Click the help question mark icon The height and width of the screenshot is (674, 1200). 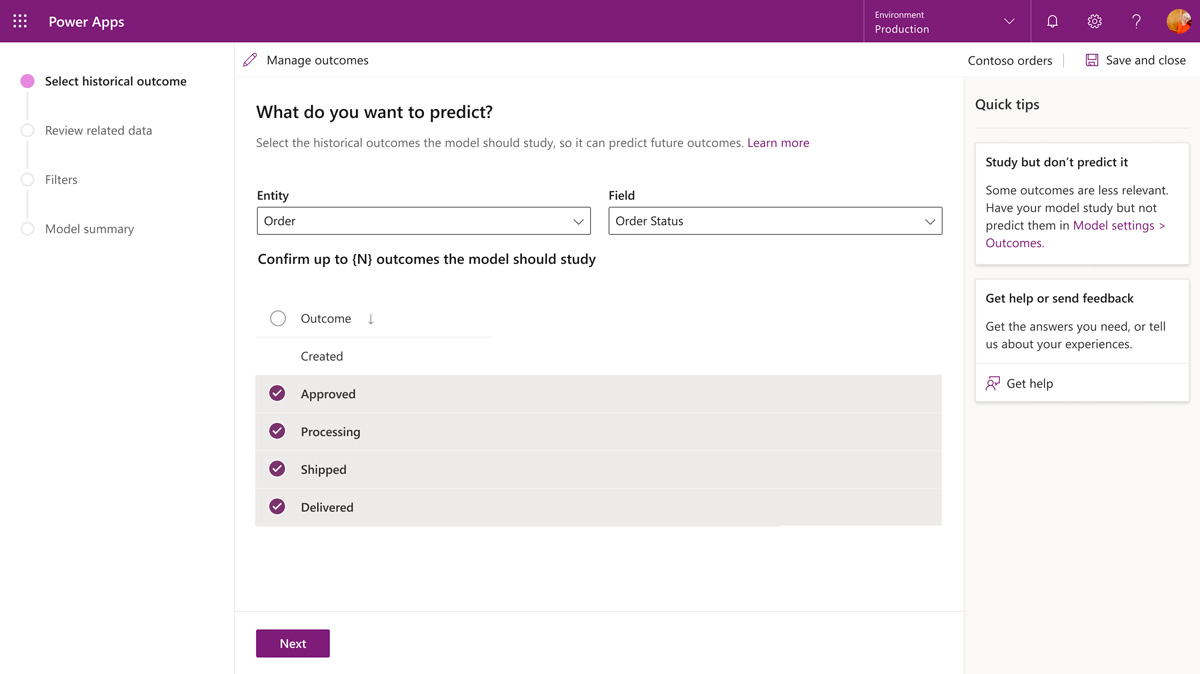tap(1136, 21)
